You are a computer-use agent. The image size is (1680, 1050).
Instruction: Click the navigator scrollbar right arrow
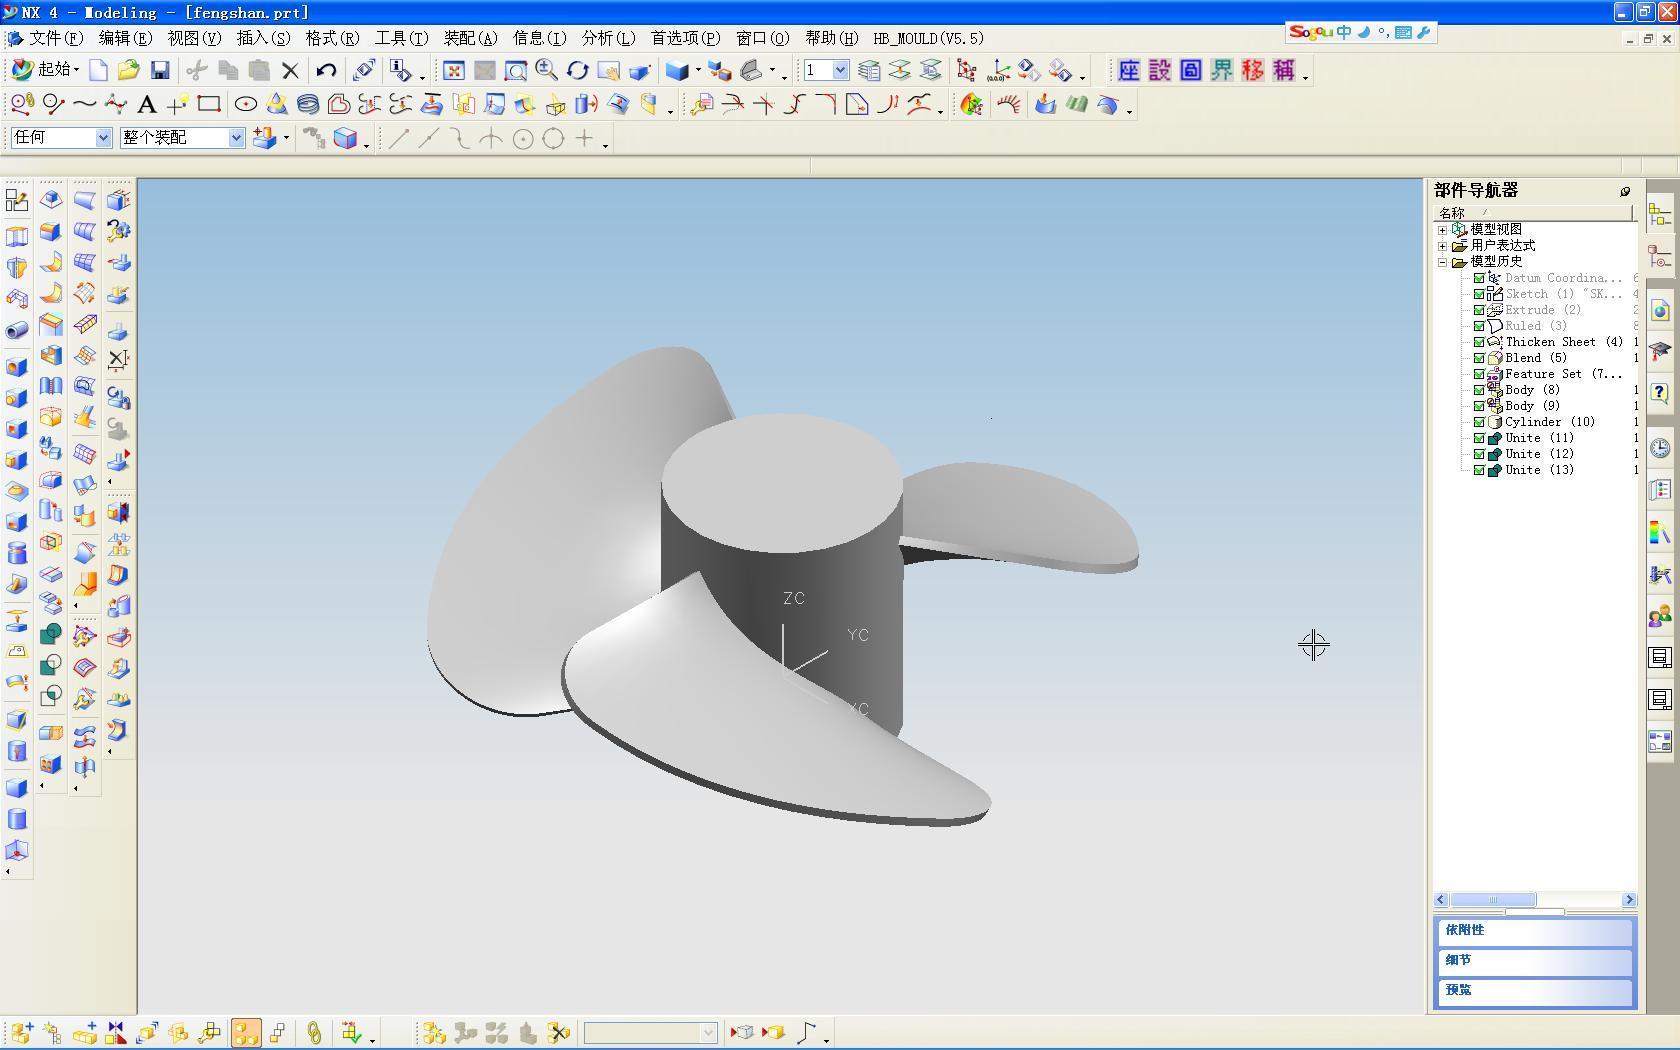pyautogui.click(x=1629, y=900)
